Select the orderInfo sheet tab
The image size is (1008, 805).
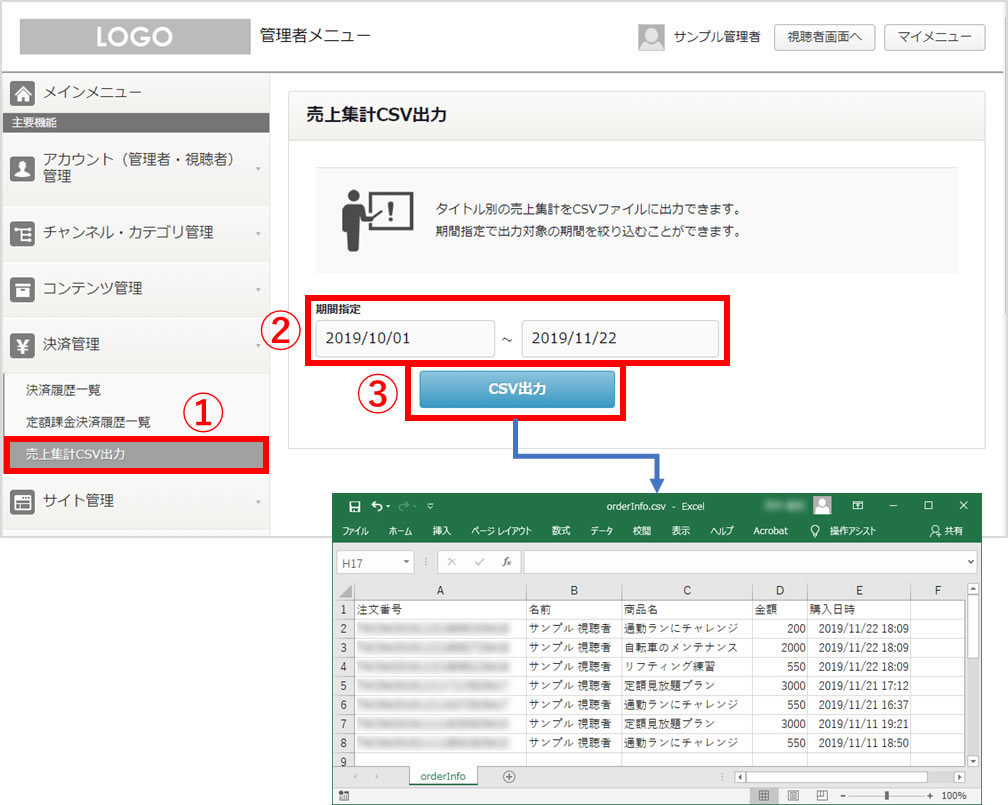(443, 776)
